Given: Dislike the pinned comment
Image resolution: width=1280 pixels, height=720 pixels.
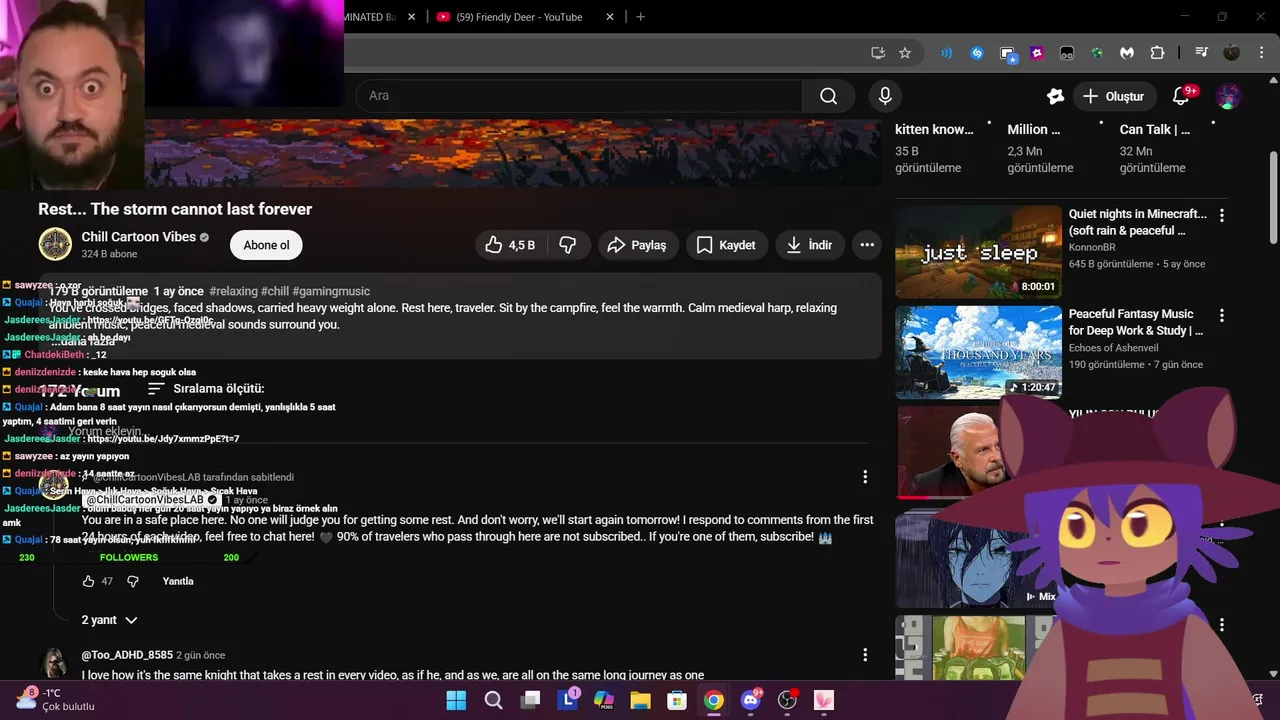Looking at the screenshot, I should pyautogui.click(x=133, y=581).
